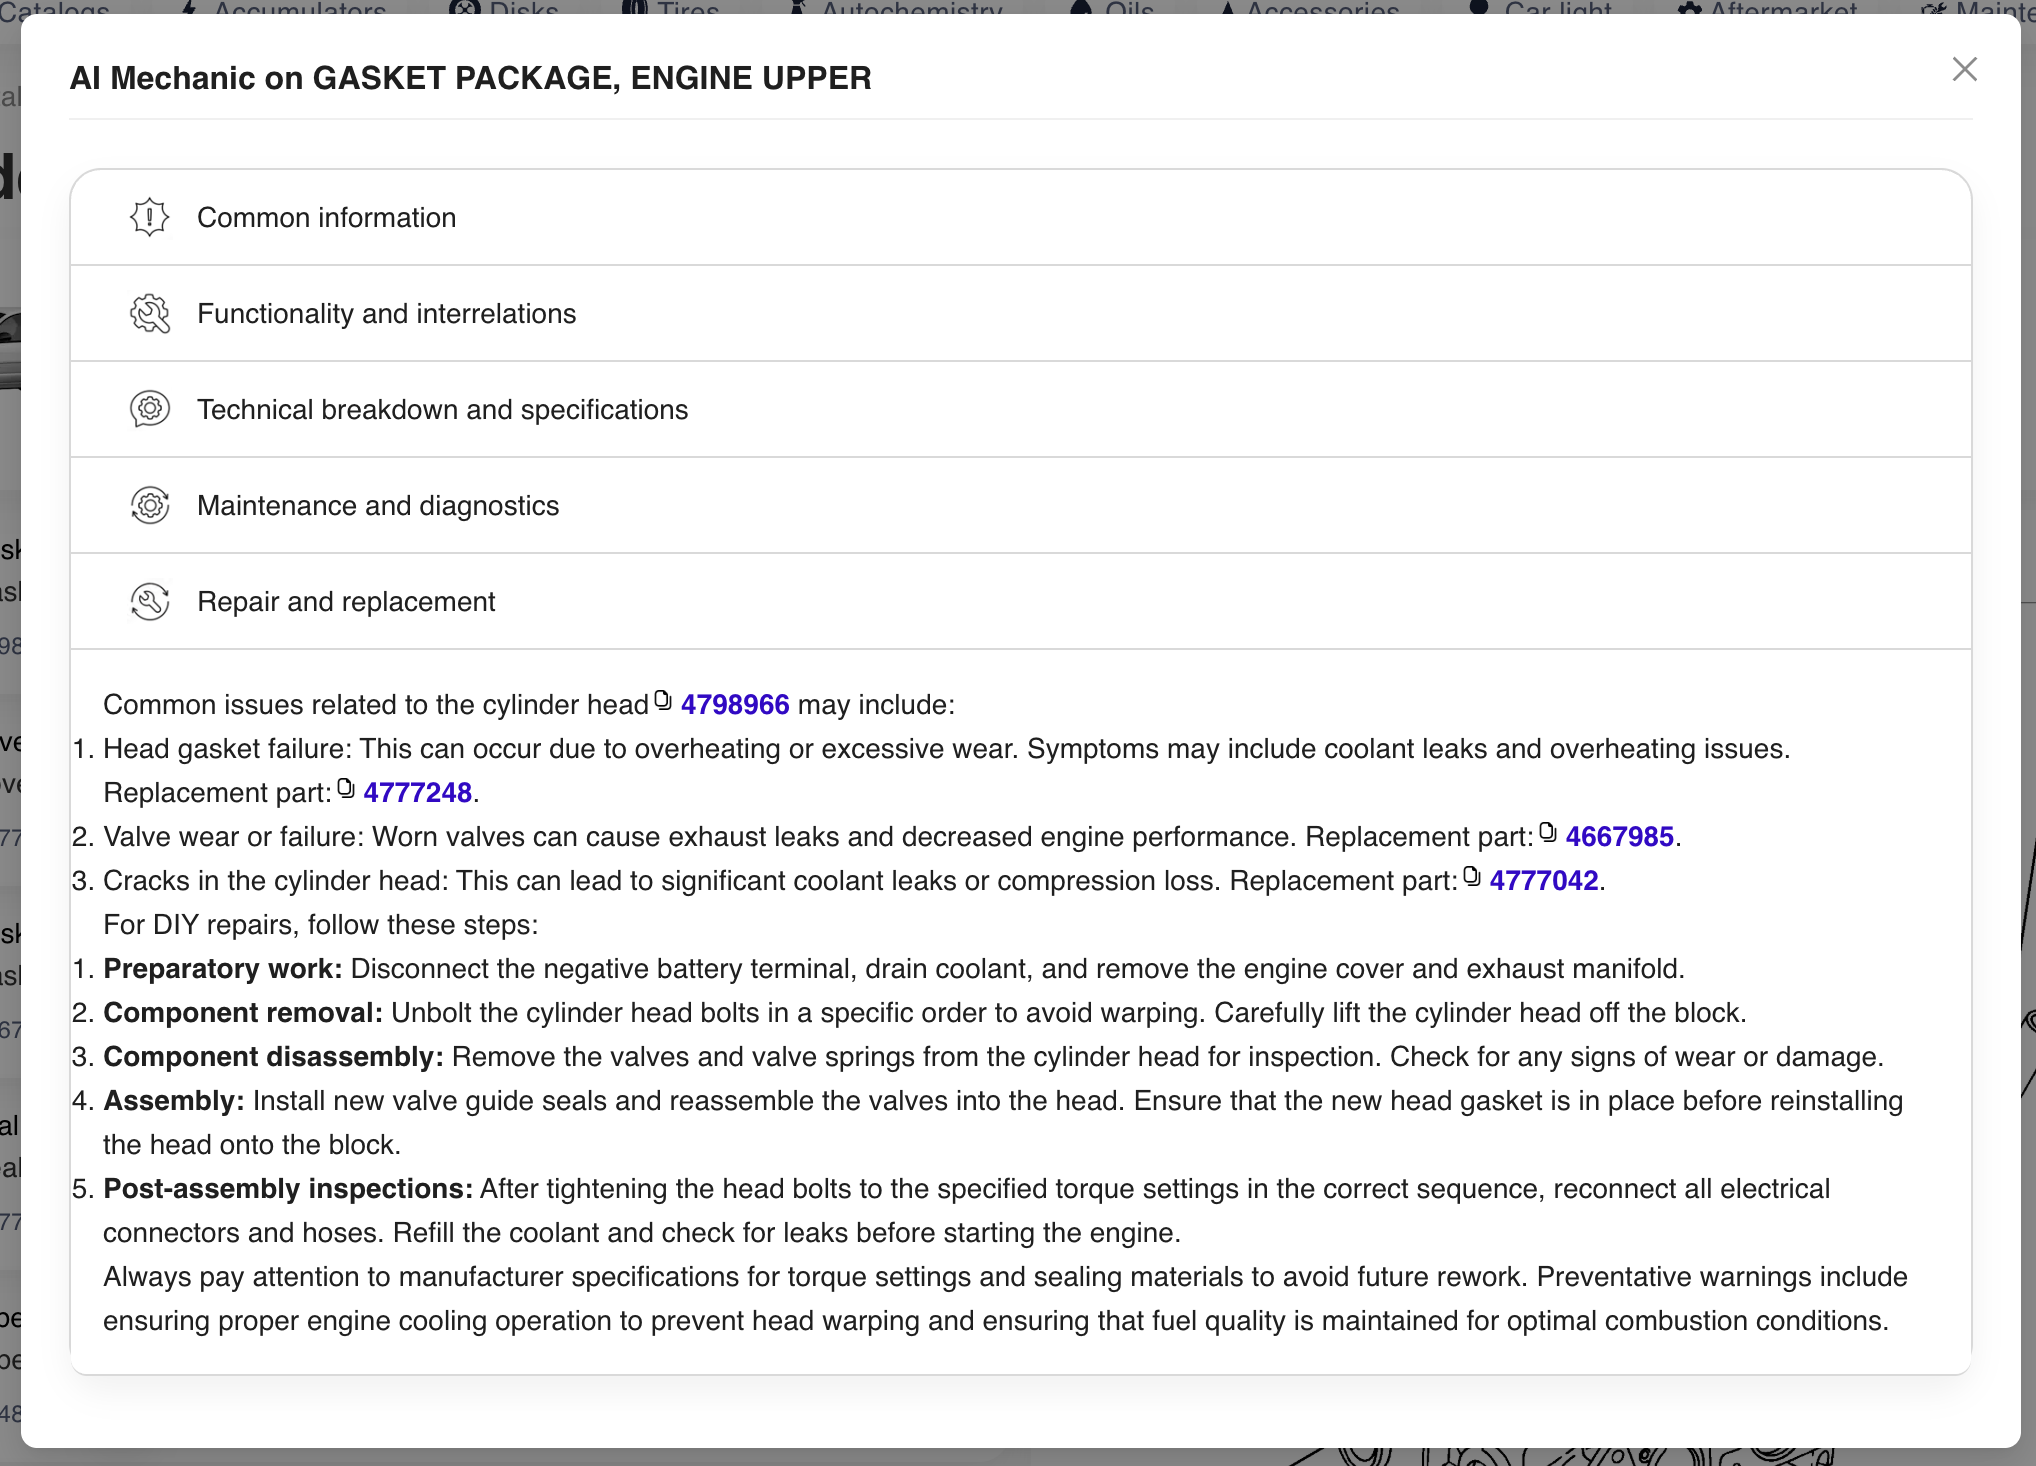
Task: Click the Repair and replacement wrench icon
Action: [150, 601]
